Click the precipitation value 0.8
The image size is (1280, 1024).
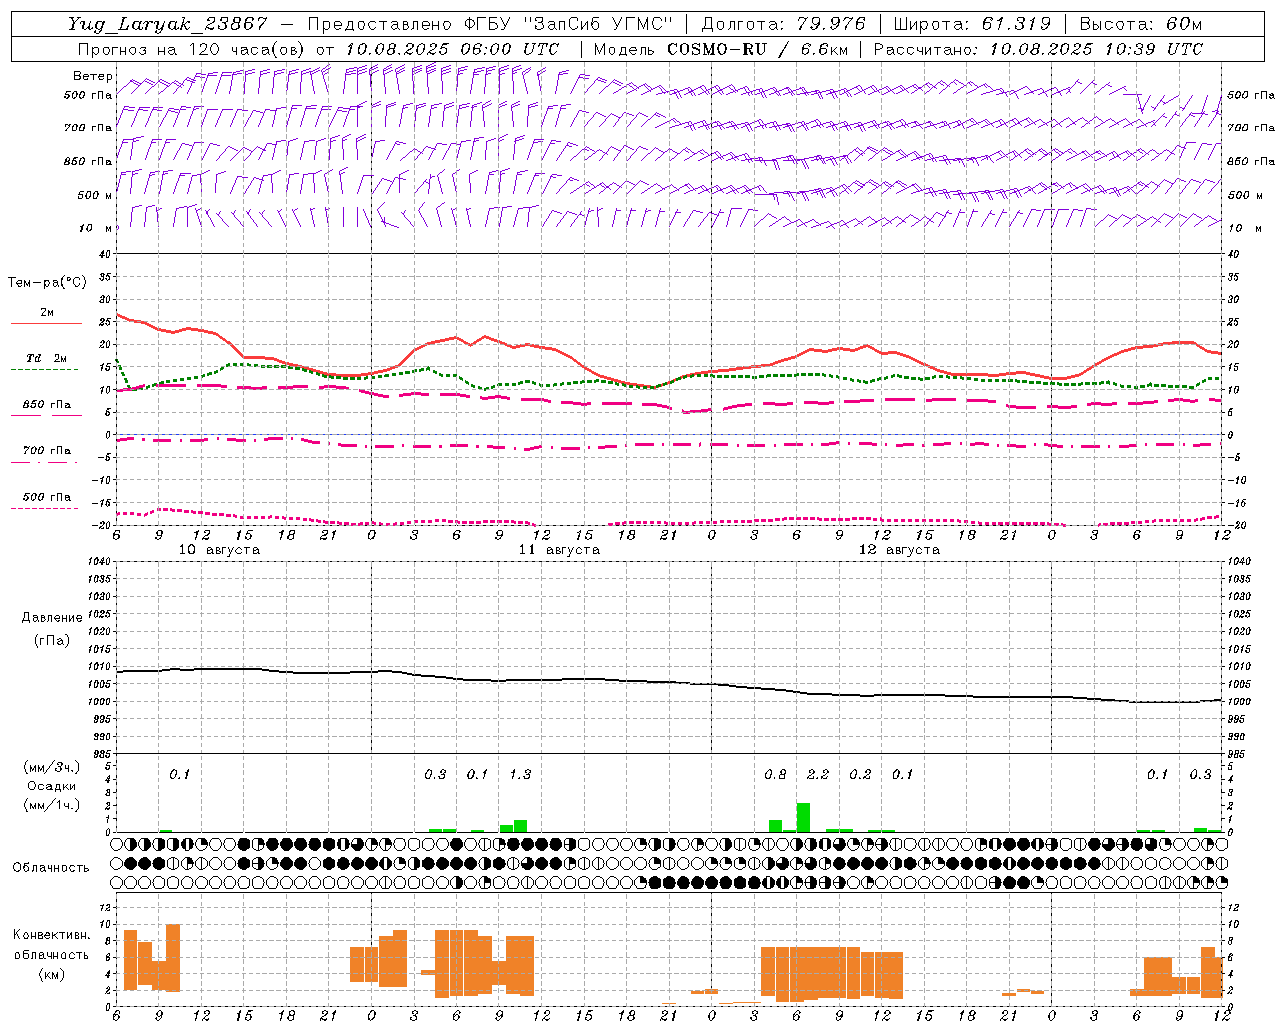coord(775,775)
